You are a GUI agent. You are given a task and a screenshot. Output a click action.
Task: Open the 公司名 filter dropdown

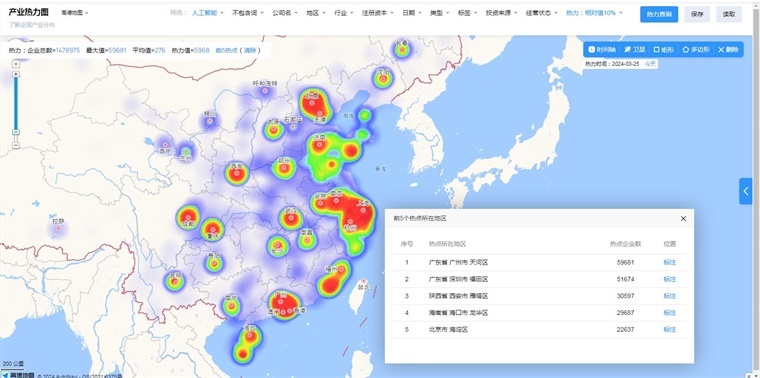click(x=285, y=13)
